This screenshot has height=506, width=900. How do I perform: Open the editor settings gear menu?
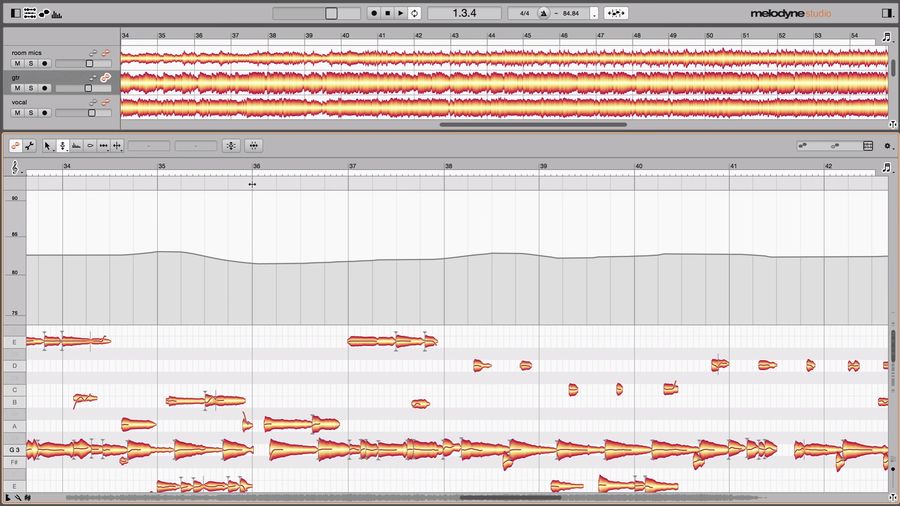[x=887, y=146]
